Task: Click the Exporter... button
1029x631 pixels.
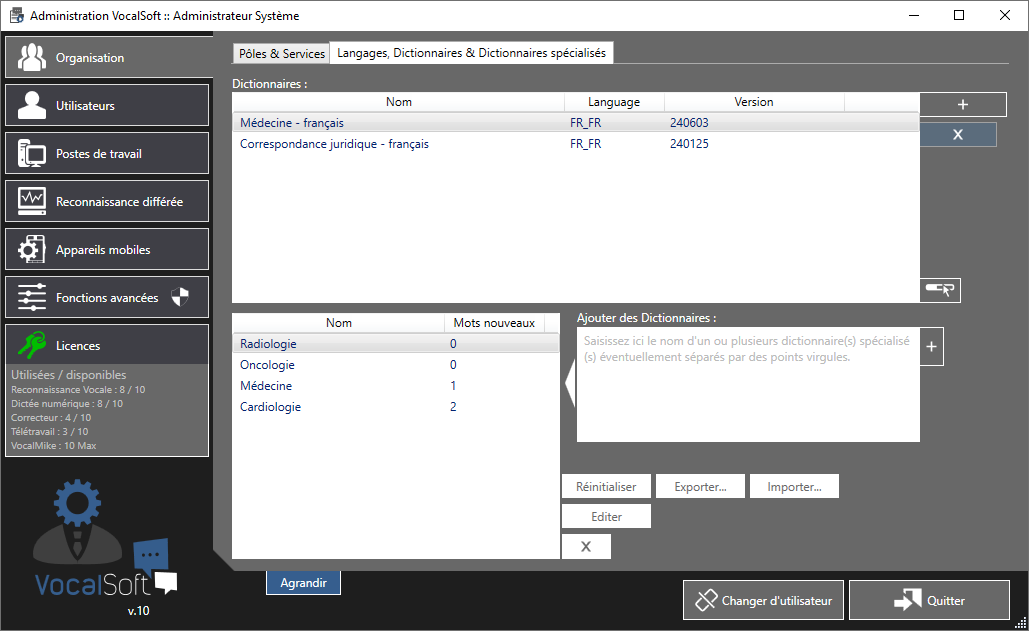Action: click(700, 487)
